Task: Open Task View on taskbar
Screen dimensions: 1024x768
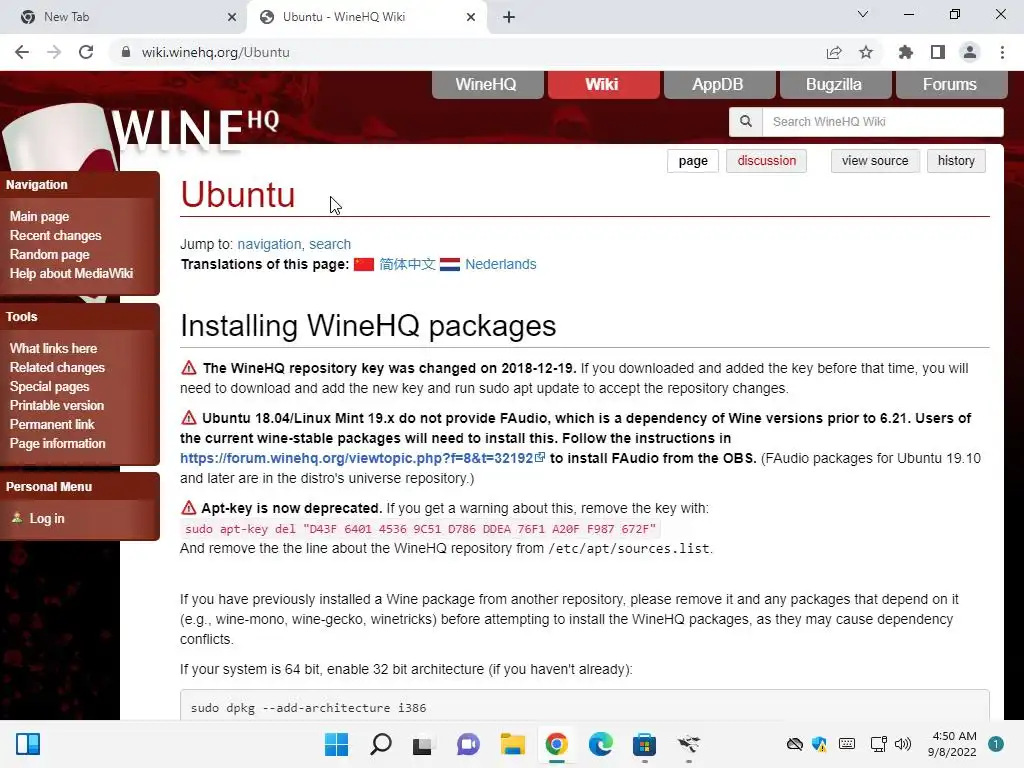Action: click(x=423, y=744)
